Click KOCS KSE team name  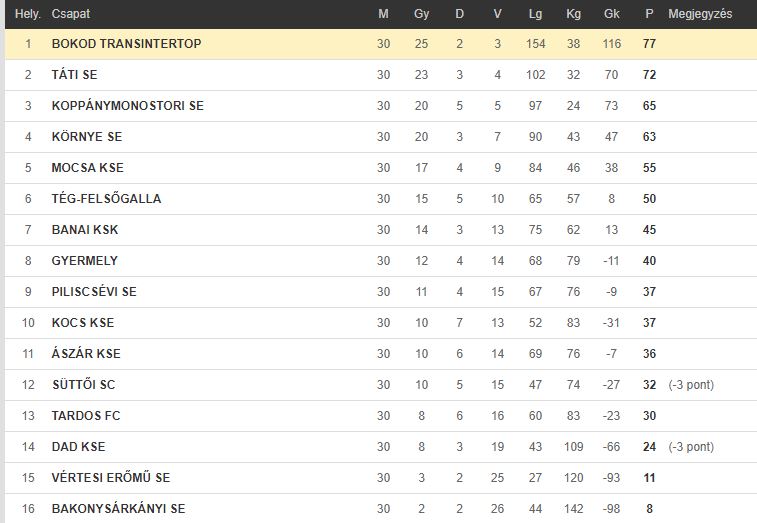(83, 322)
